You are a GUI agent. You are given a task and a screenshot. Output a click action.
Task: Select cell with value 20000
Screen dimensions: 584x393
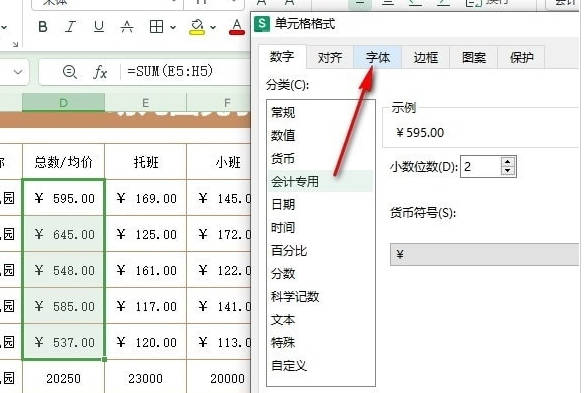[x=219, y=378]
